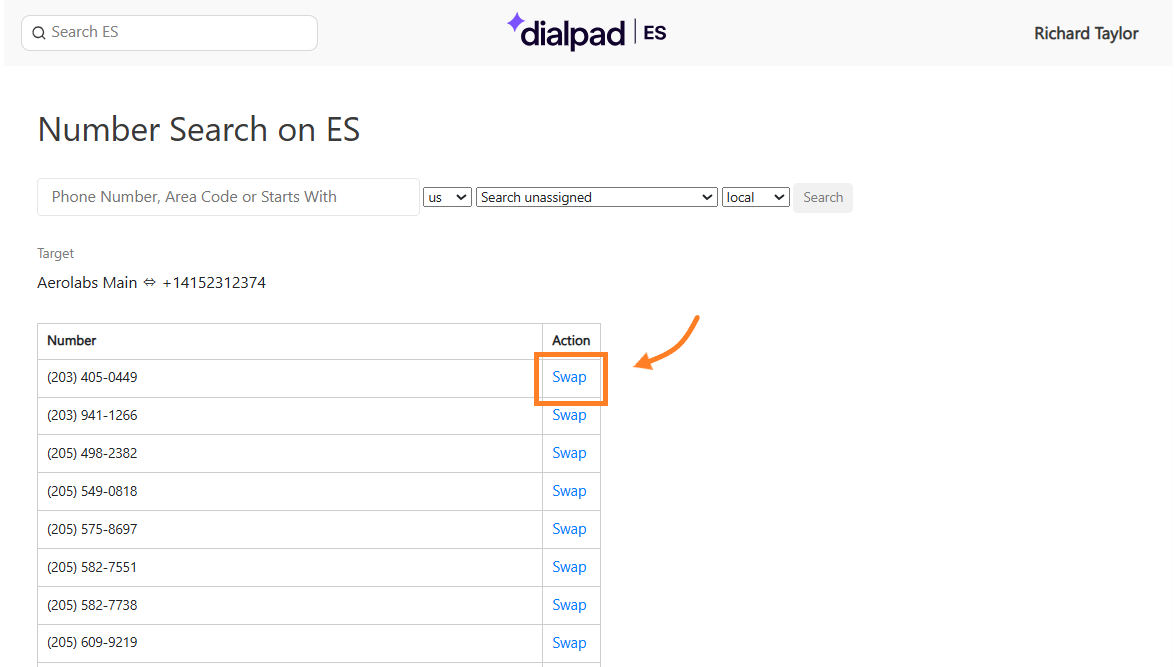Click the dialpad logo in the header
The height and width of the screenshot is (667, 1174).
[566, 32]
